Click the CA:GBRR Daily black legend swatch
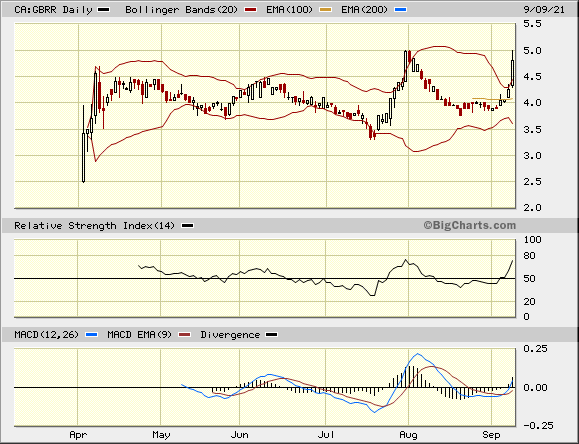Screen dimensions: 579x444 pyautogui.click(x=103, y=10)
